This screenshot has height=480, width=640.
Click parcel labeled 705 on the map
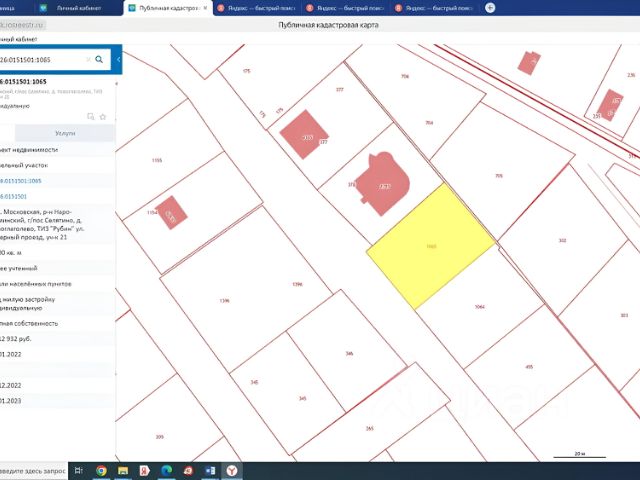(x=499, y=176)
